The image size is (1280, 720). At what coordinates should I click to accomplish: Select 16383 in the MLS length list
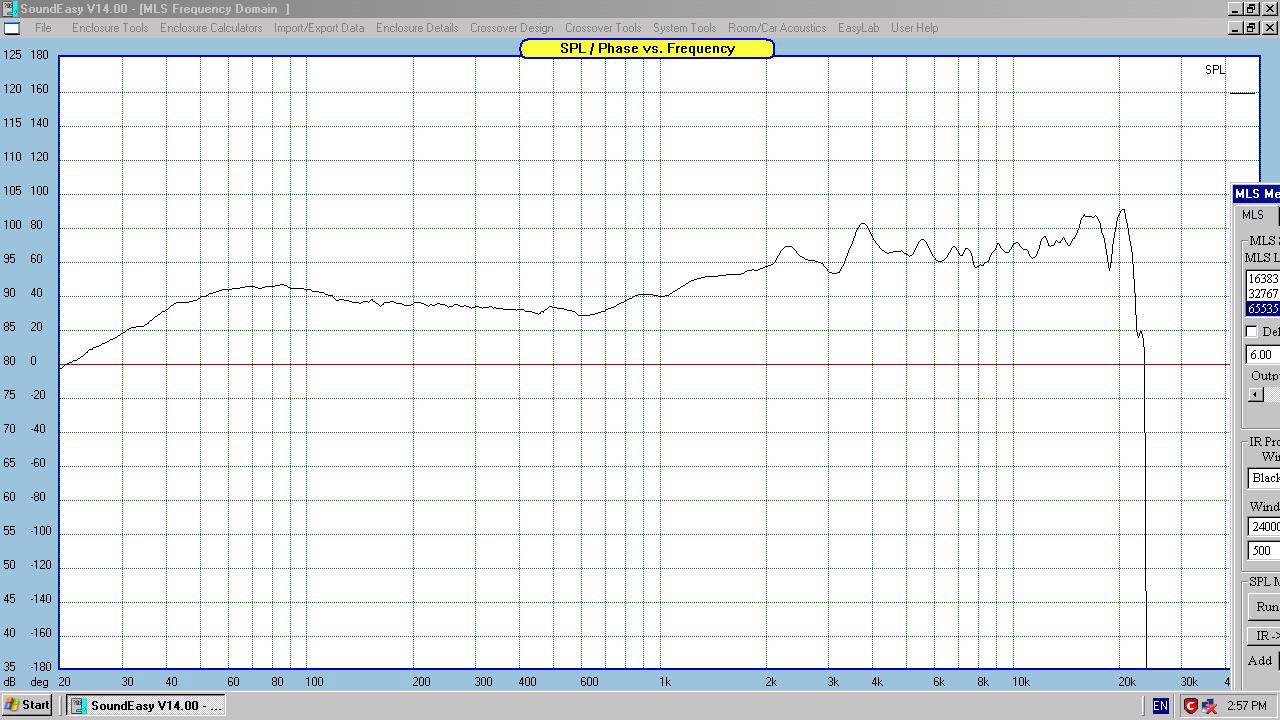(x=1263, y=279)
